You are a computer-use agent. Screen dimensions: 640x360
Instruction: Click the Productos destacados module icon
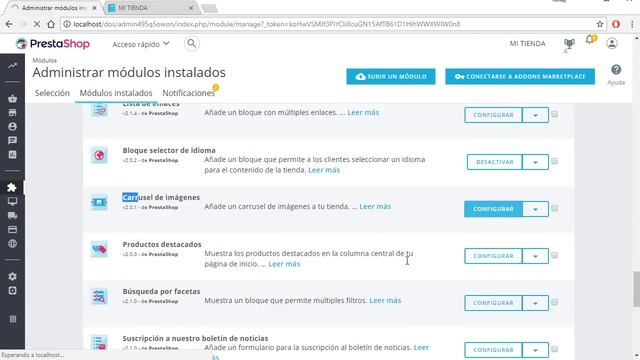[99, 249]
